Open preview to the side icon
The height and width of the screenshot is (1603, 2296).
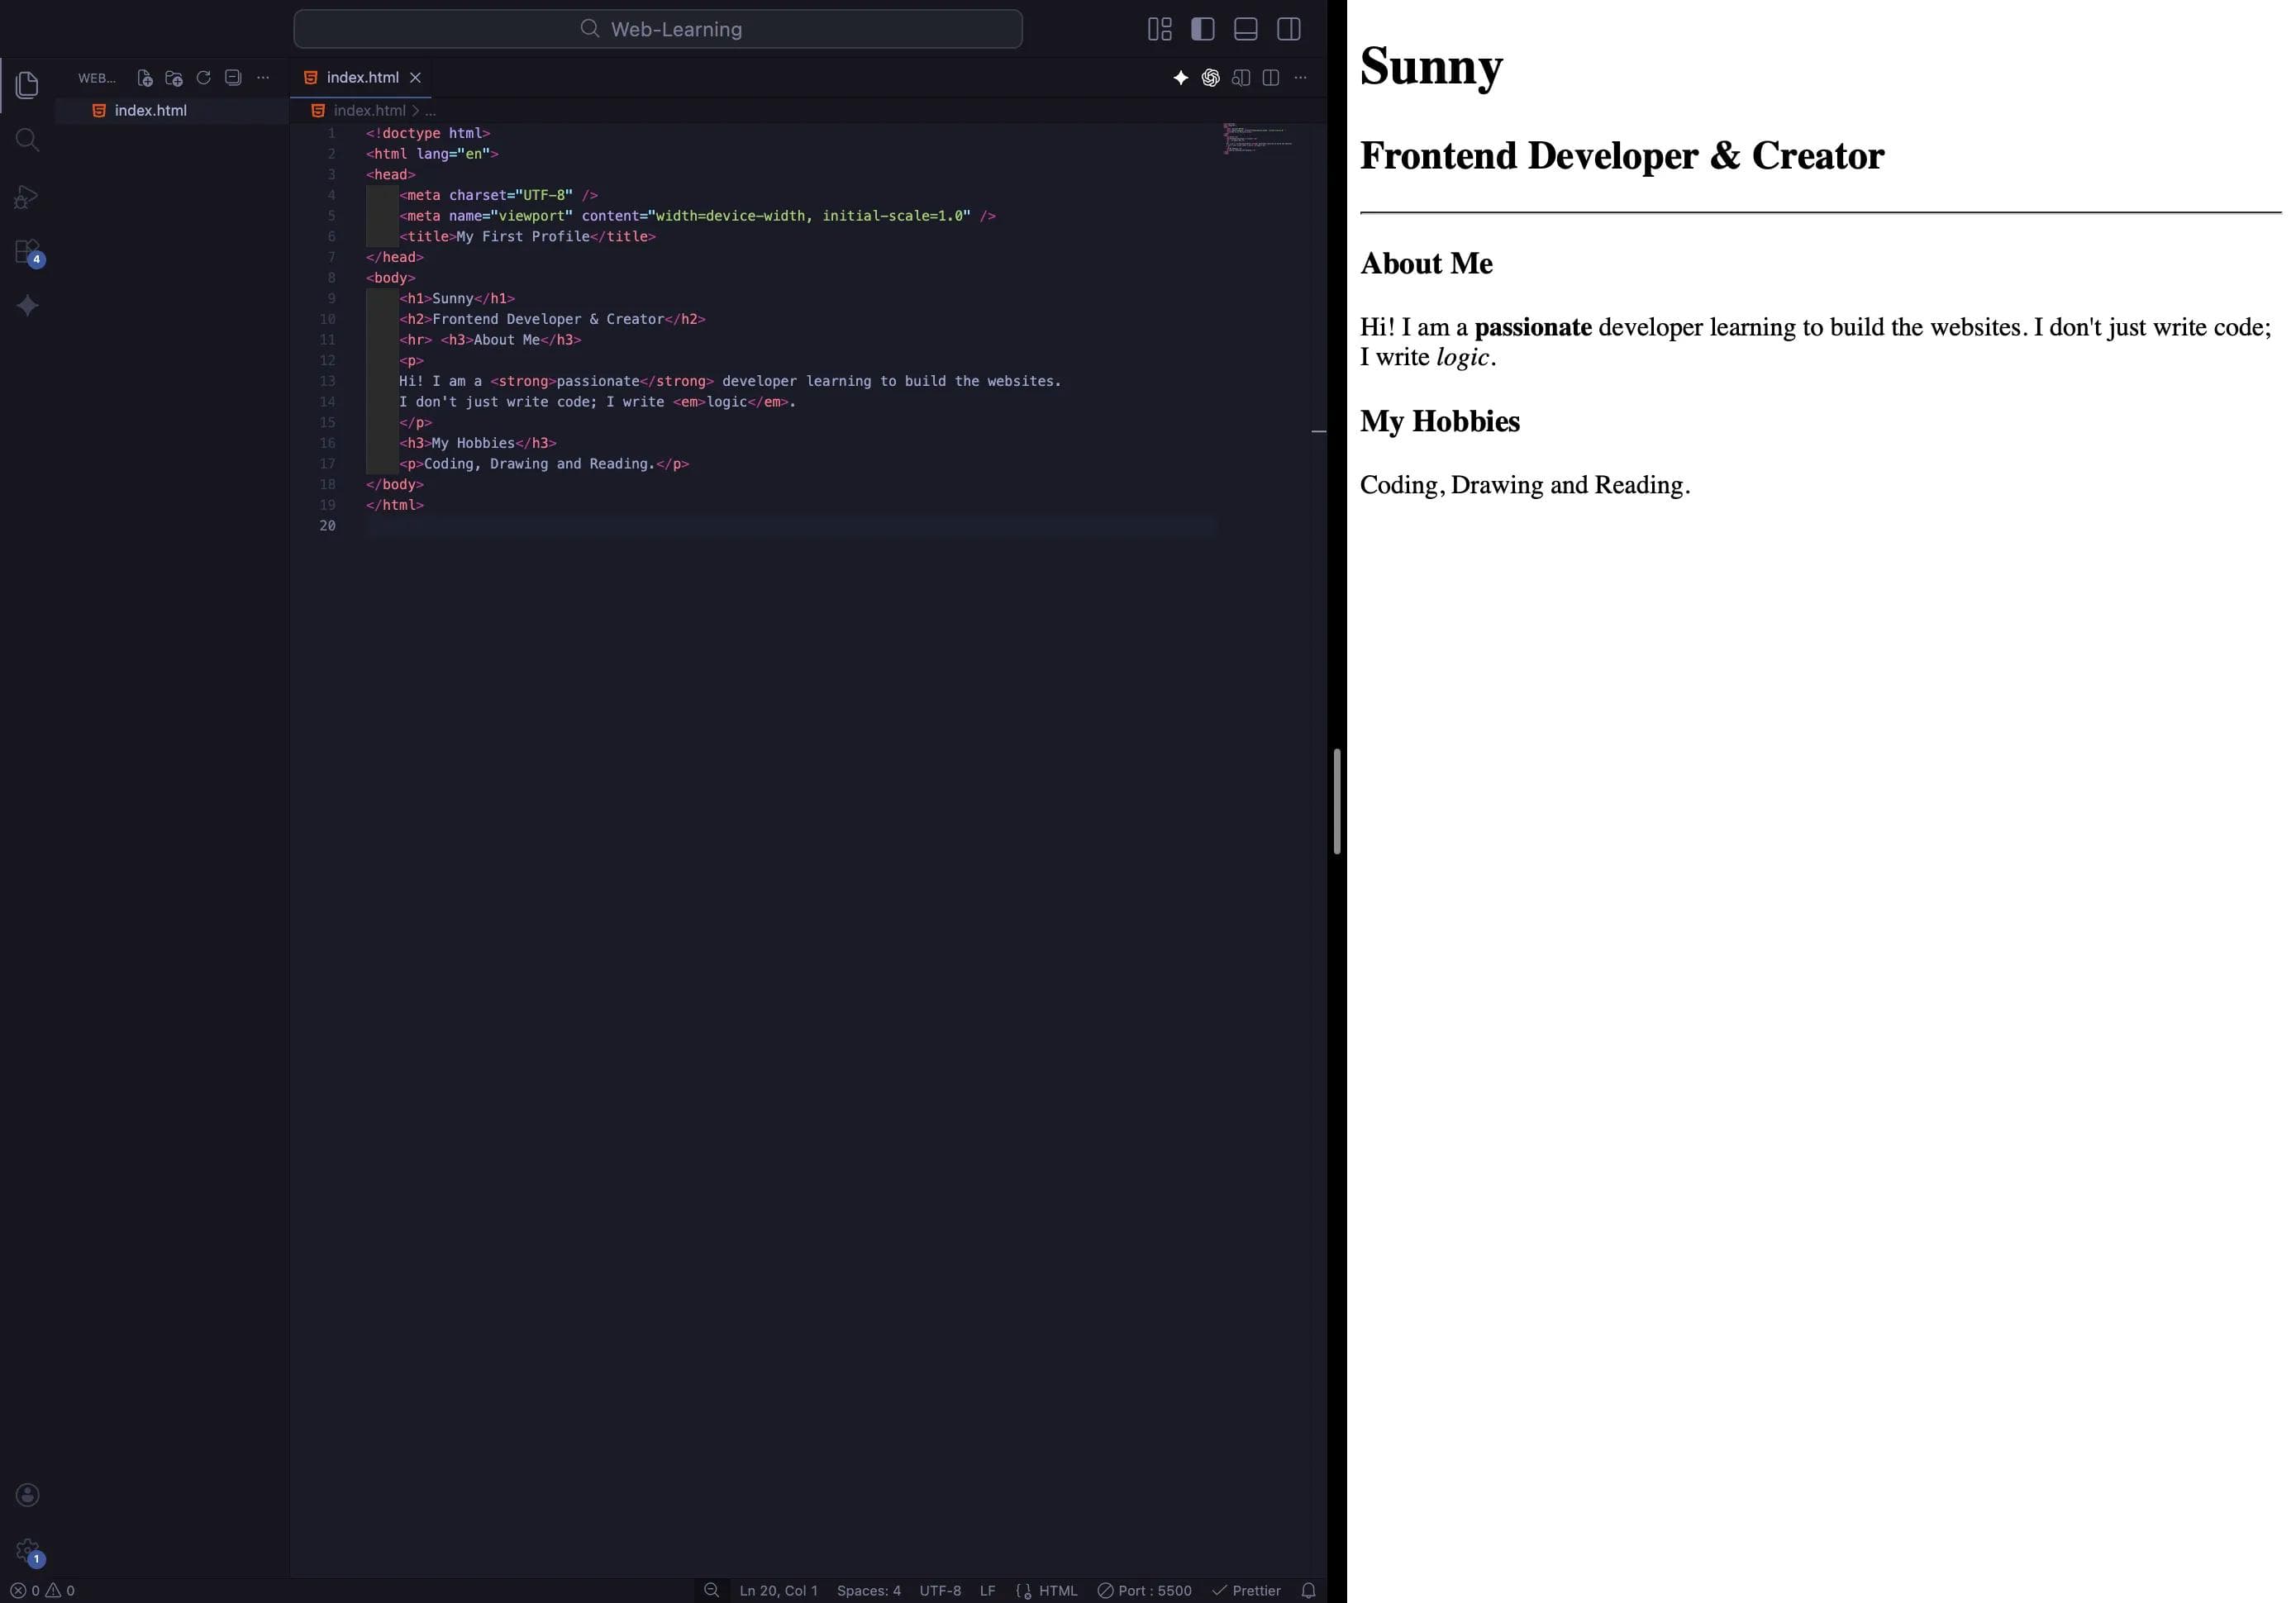[x=1241, y=78]
